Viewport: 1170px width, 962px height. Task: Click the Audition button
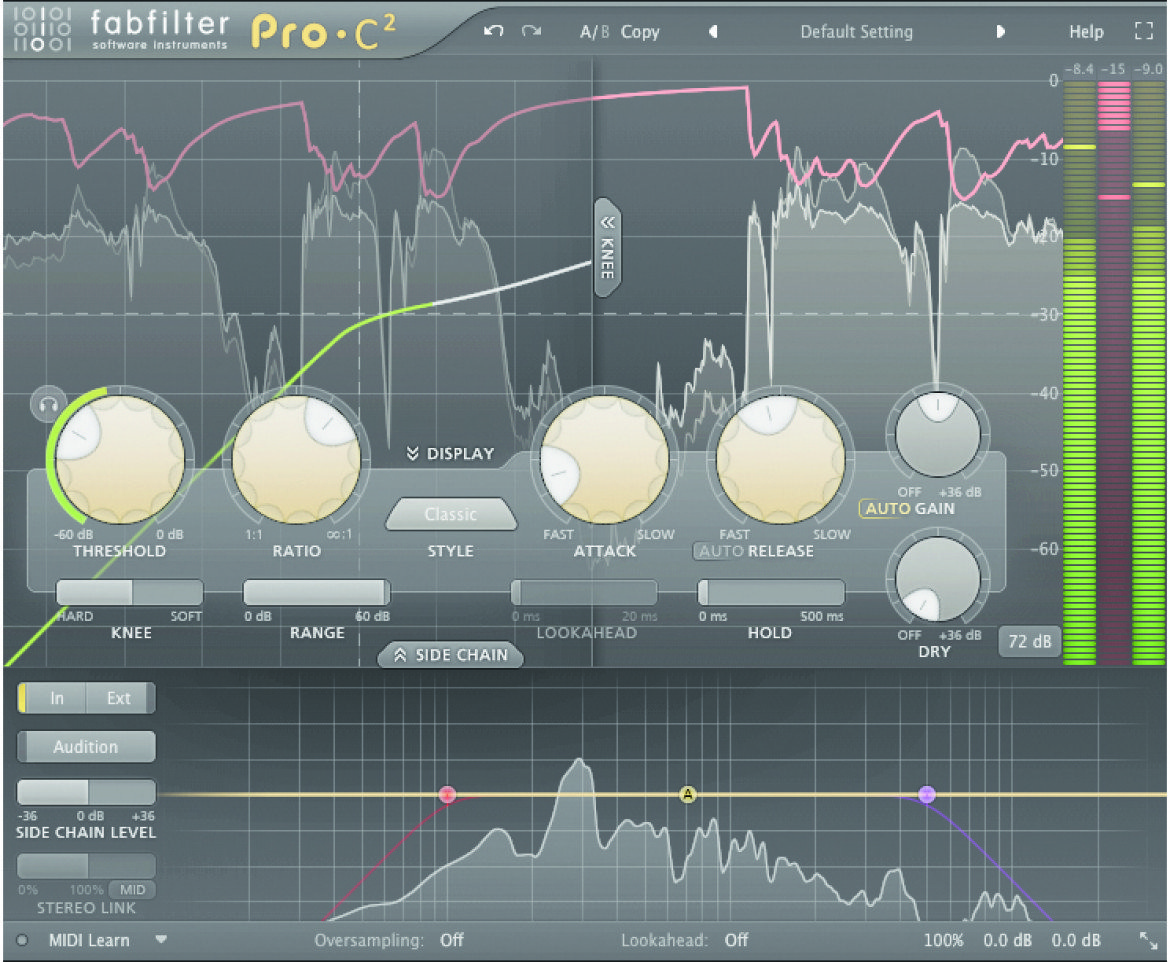(86, 746)
